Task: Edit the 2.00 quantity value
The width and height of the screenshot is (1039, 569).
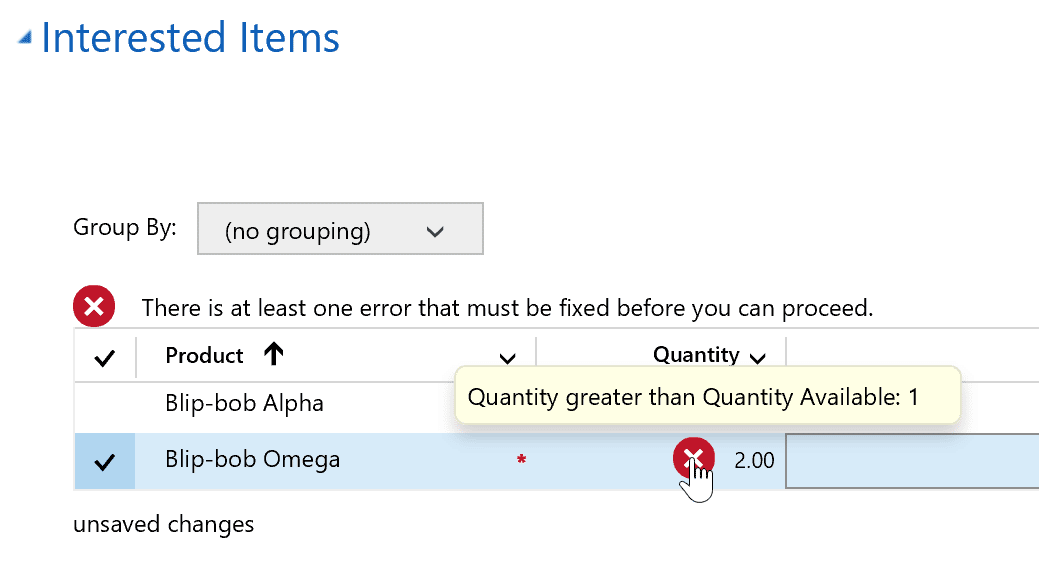Action: (754, 460)
